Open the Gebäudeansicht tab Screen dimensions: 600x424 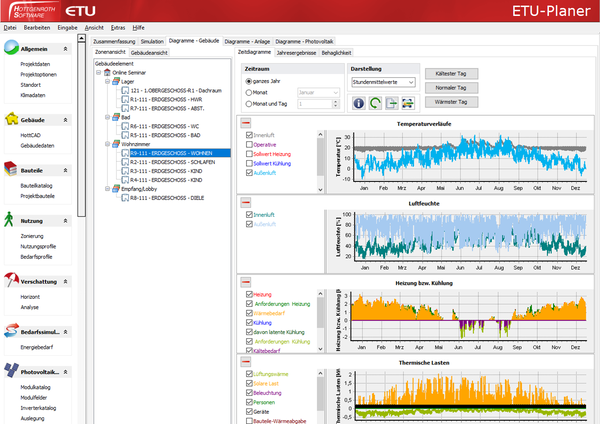click(x=149, y=53)
